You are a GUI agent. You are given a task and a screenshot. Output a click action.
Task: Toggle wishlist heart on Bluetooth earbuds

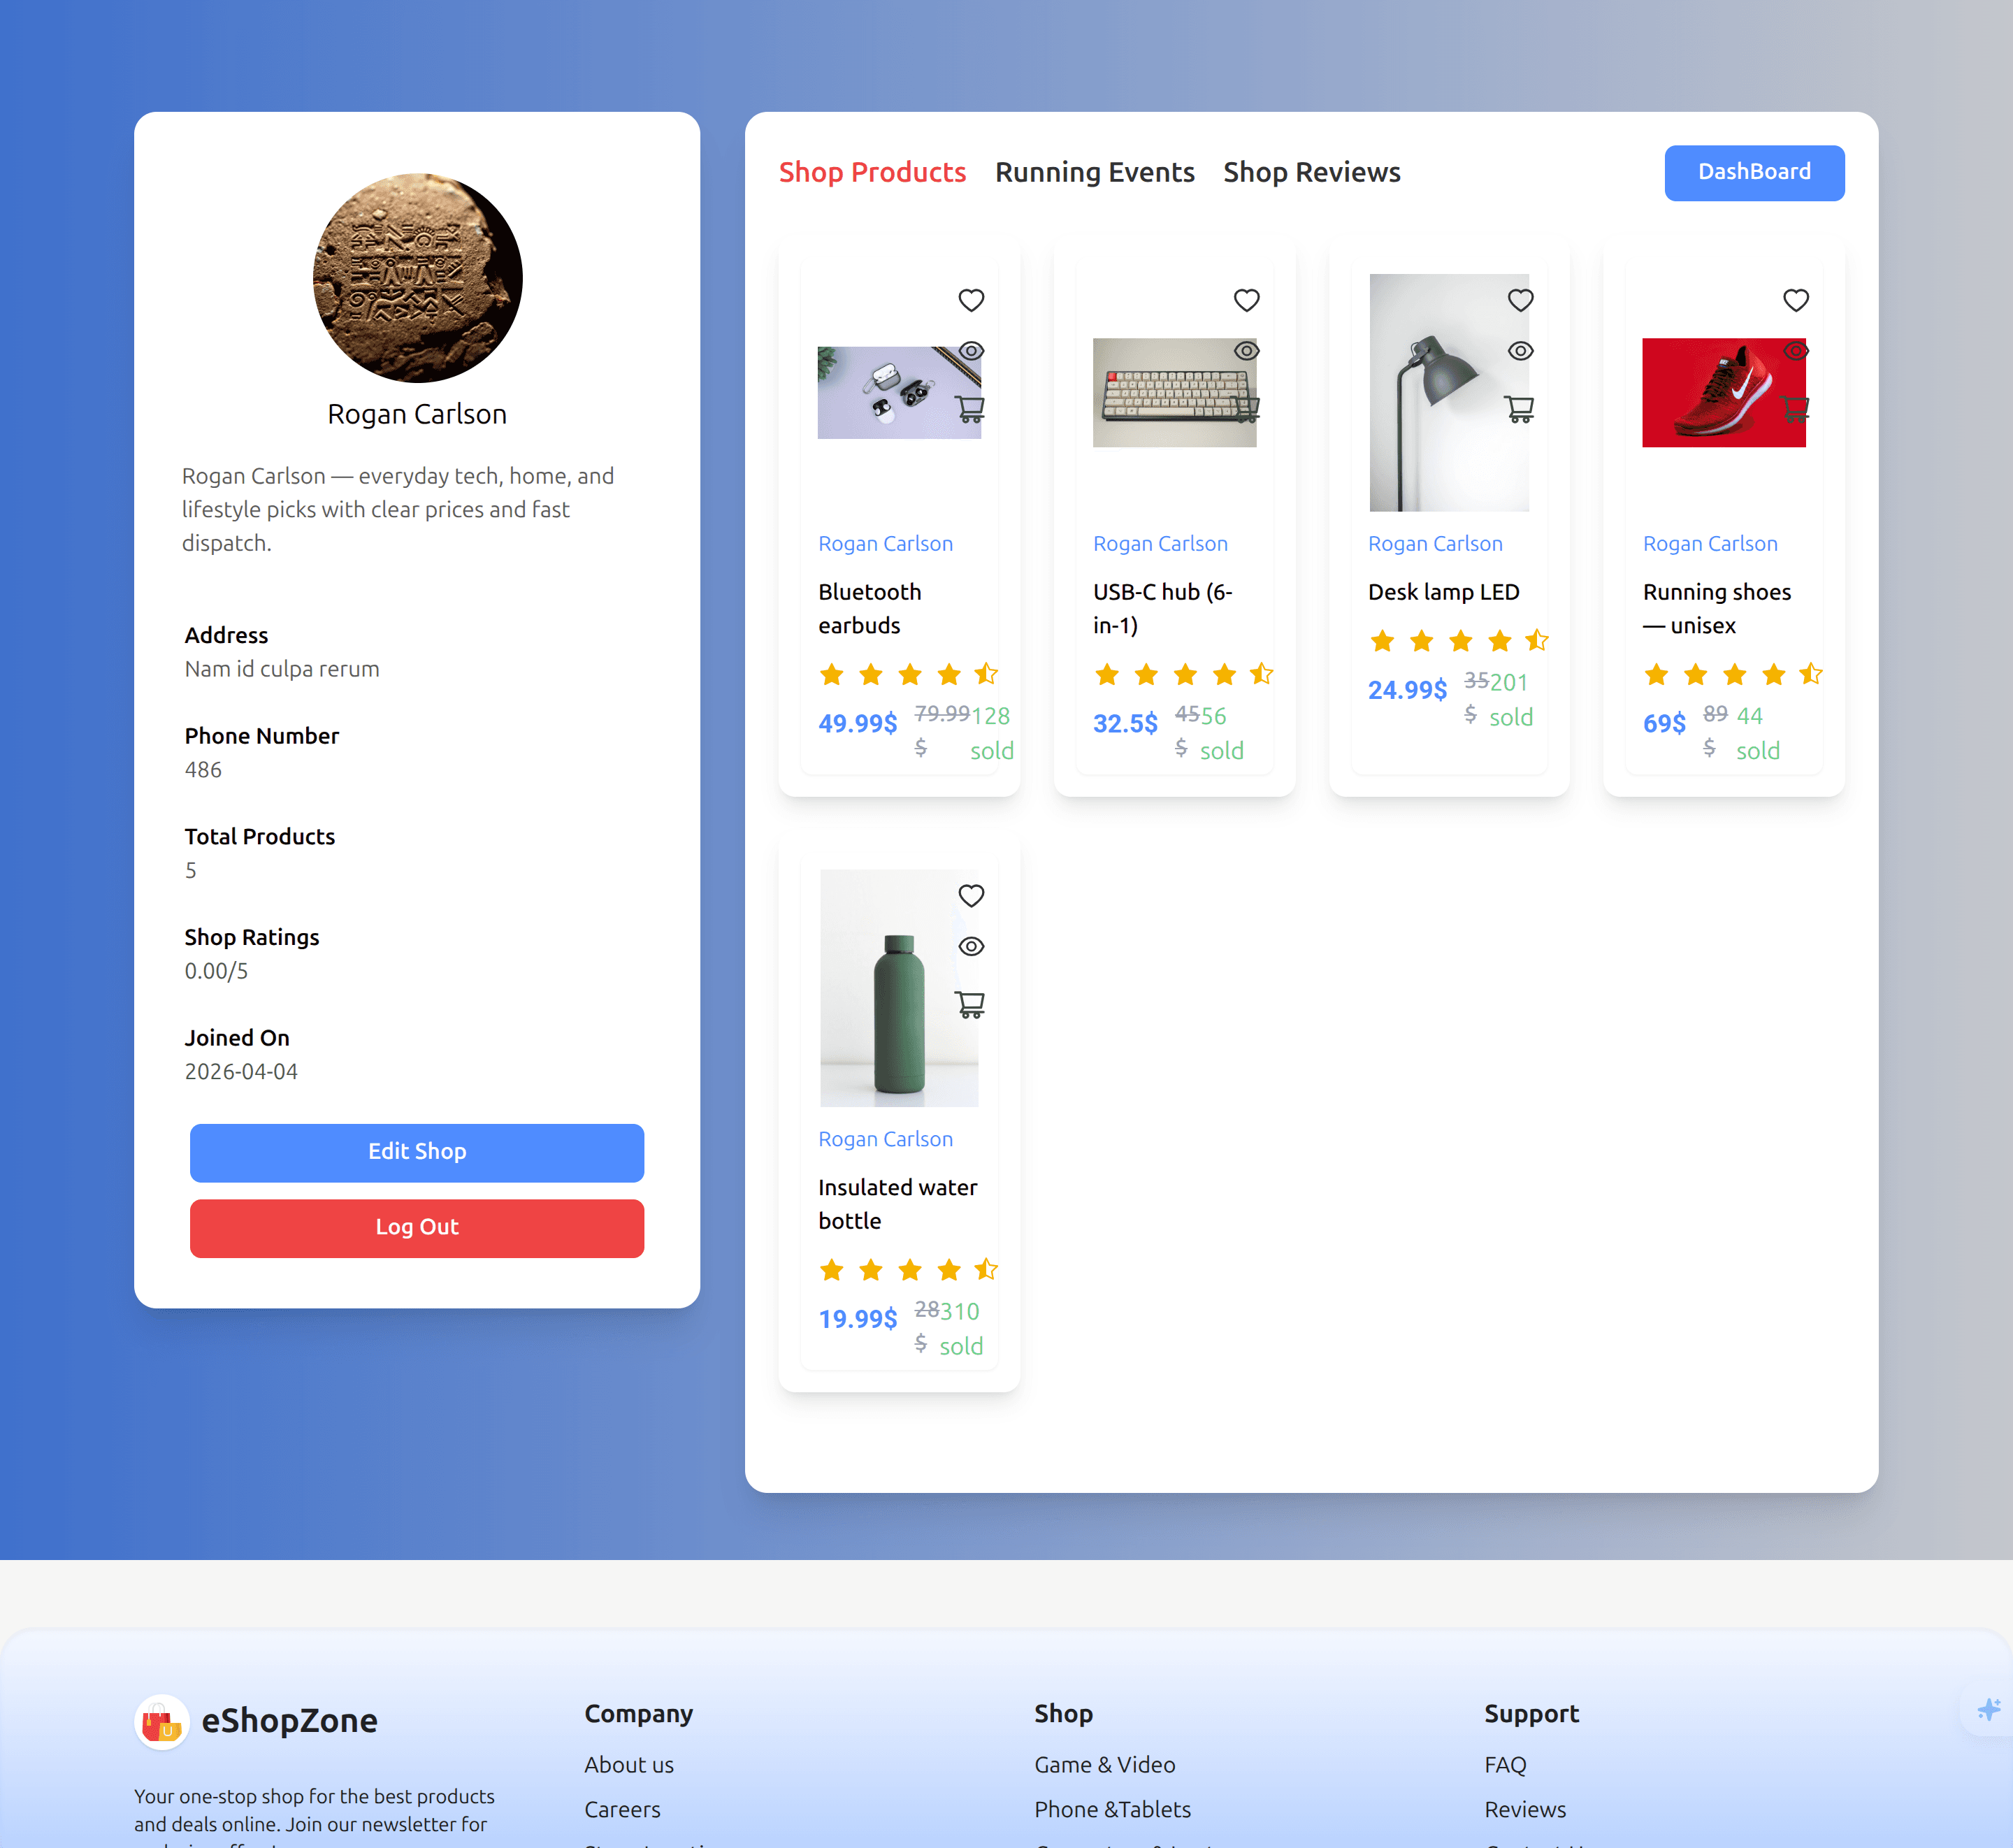(970, 299)
